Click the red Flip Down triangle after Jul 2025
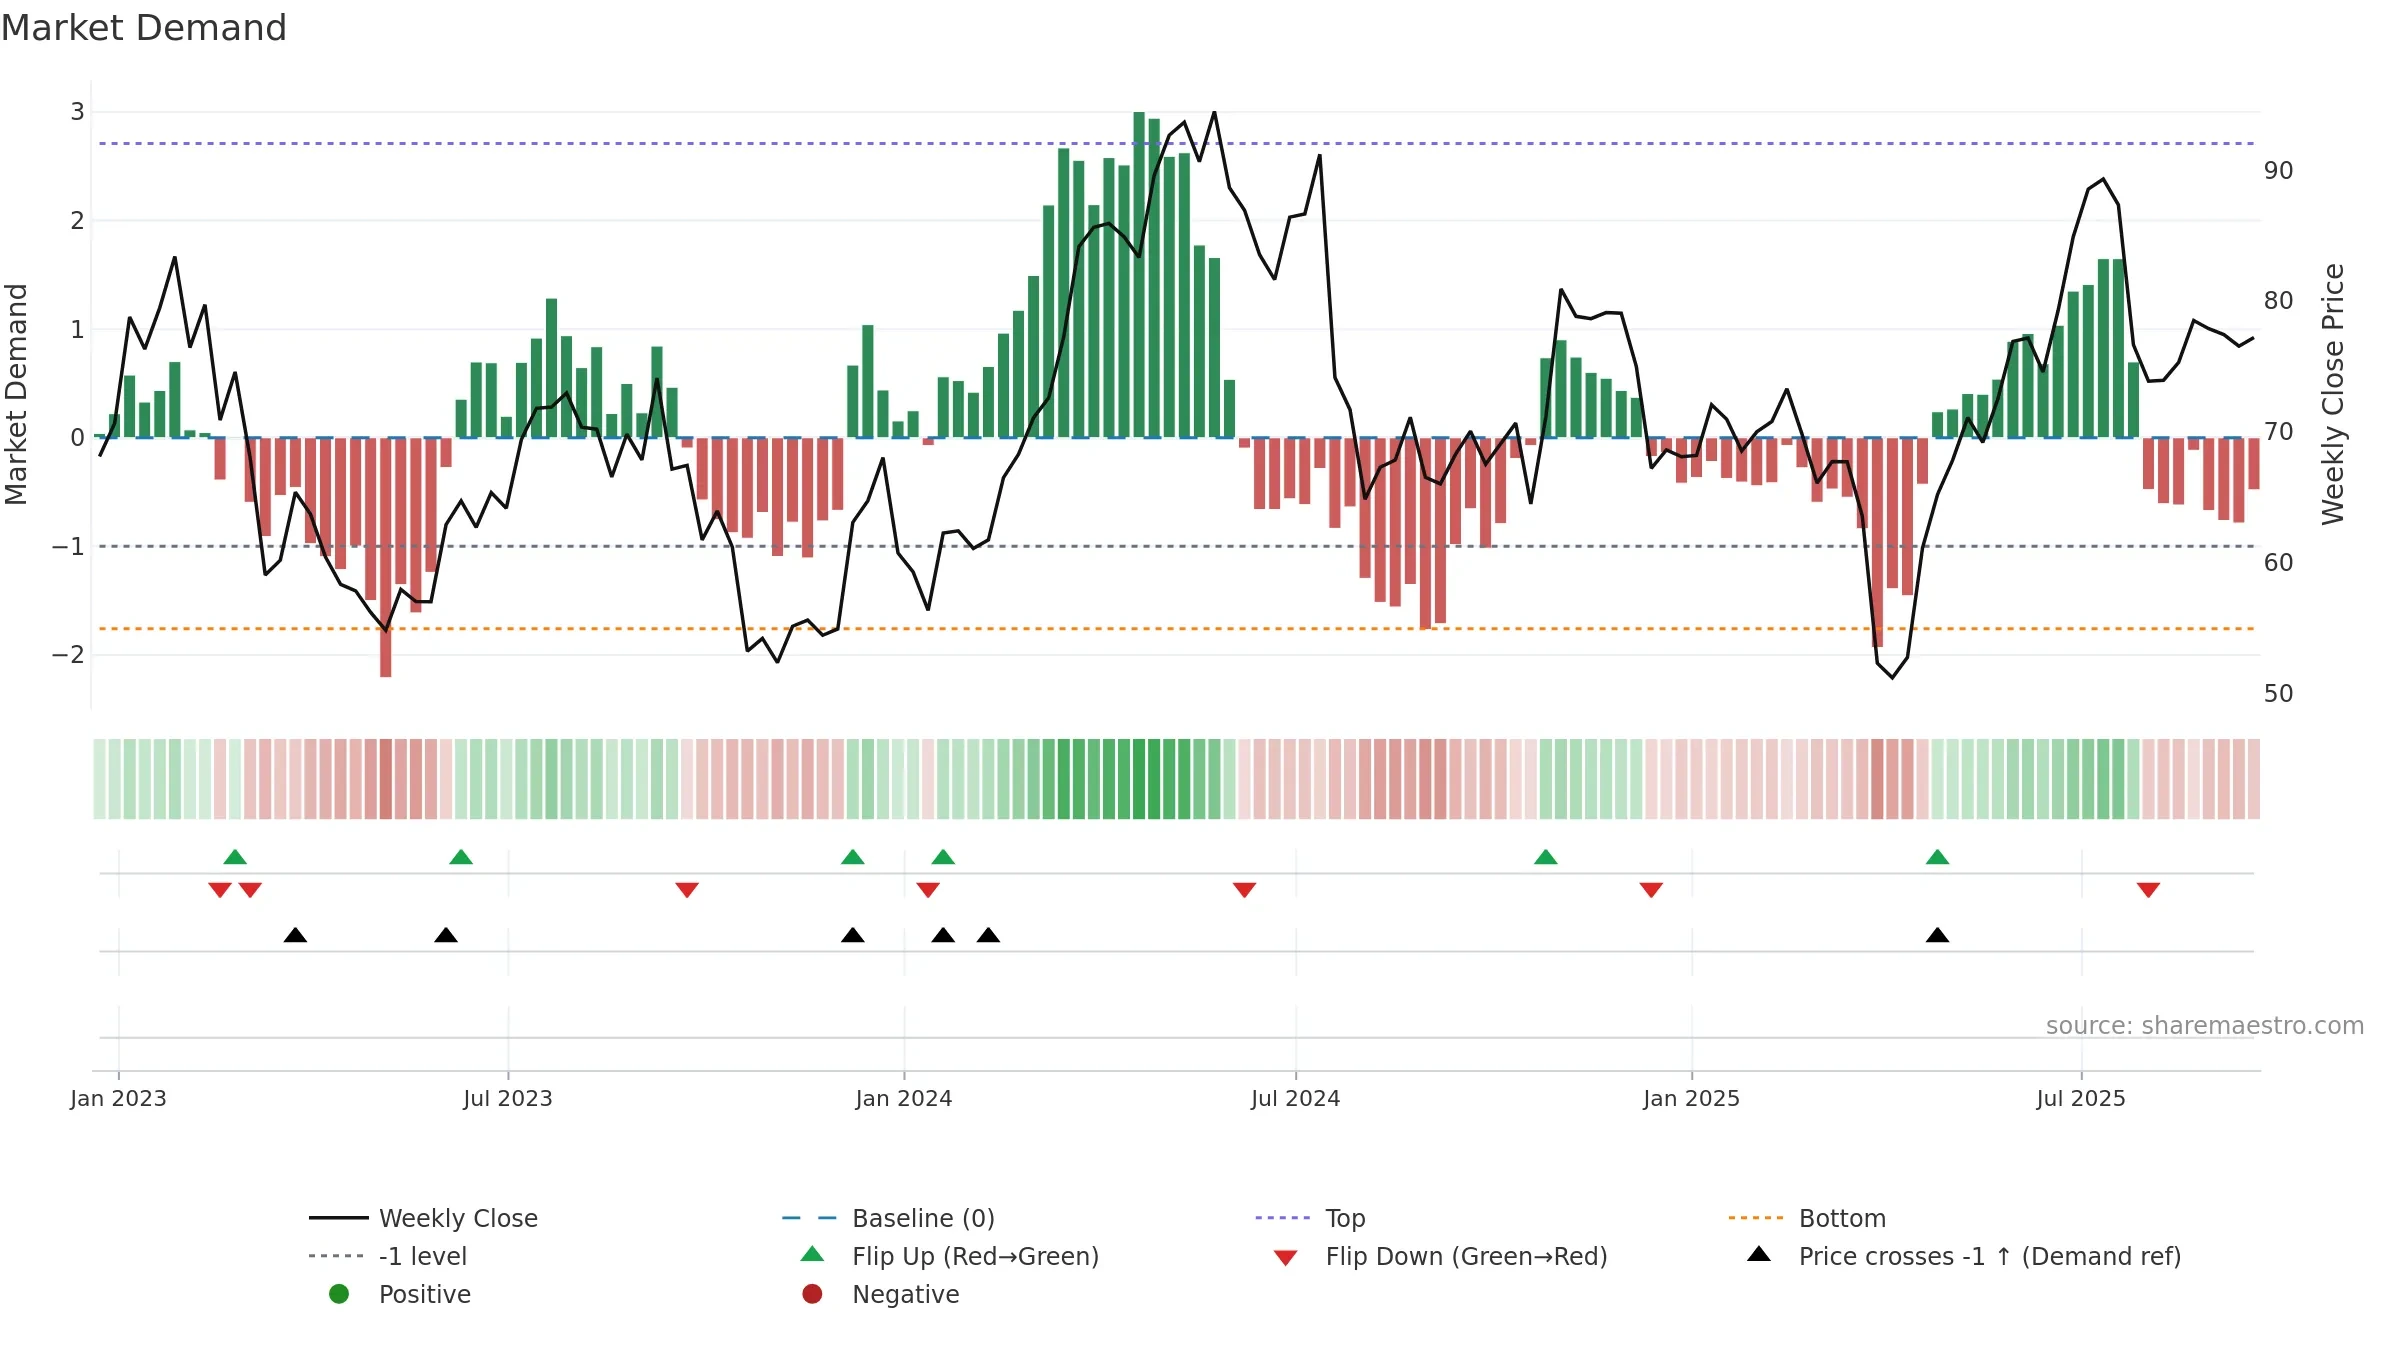Image resolution: width=2400 pixels, height=1350 pixels. point(2149,890)
